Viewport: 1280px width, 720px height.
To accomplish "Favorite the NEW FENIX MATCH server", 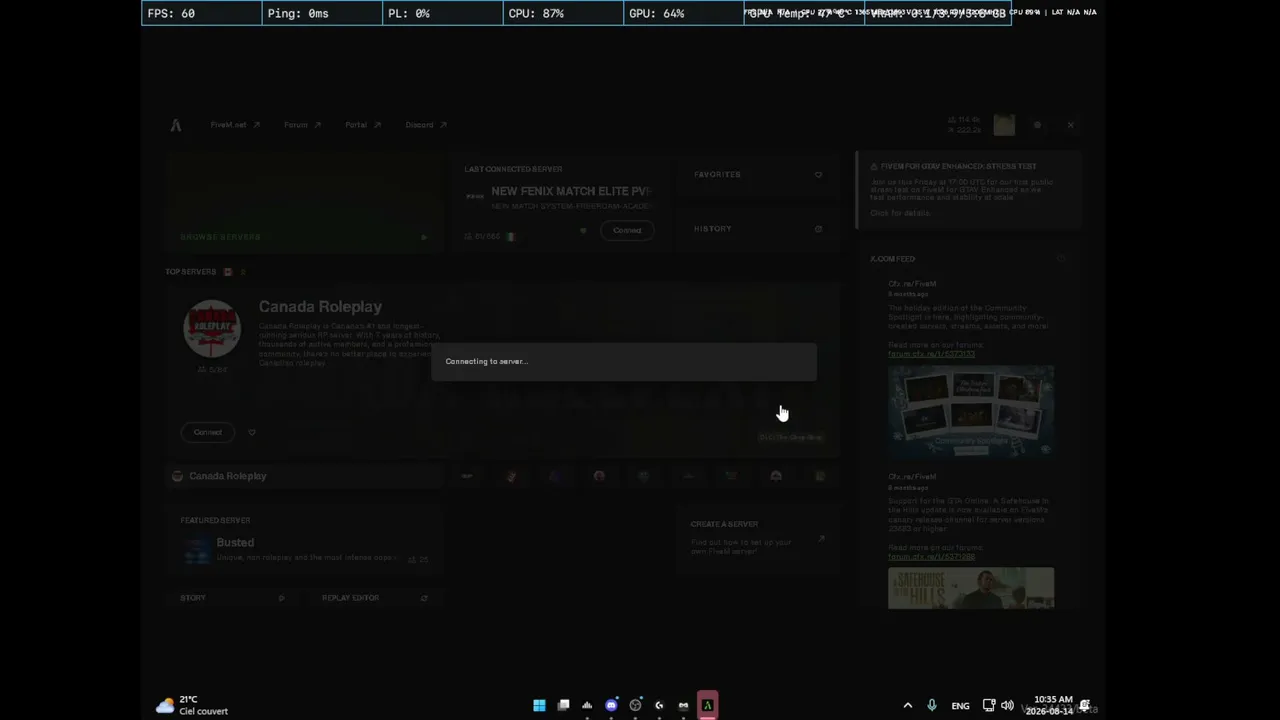I will [x=583, y=230].
